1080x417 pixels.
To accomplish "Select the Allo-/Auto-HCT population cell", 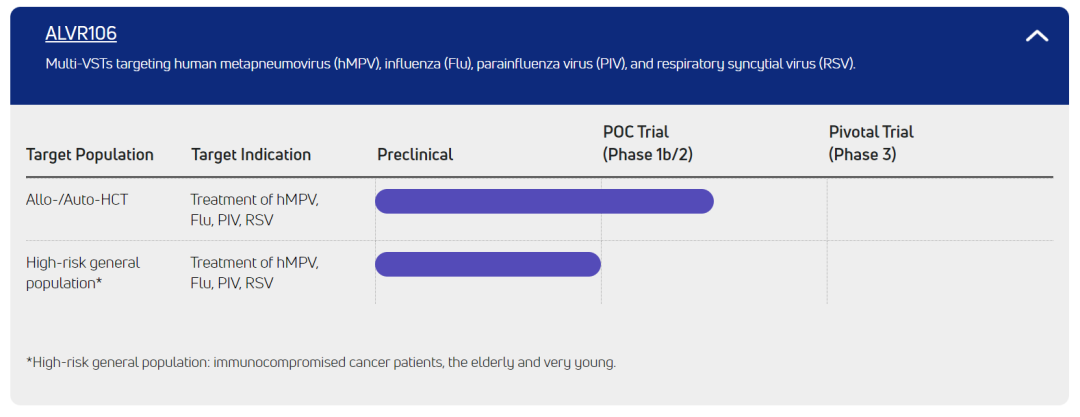I will pyautogui.click(x=77, y=200).
